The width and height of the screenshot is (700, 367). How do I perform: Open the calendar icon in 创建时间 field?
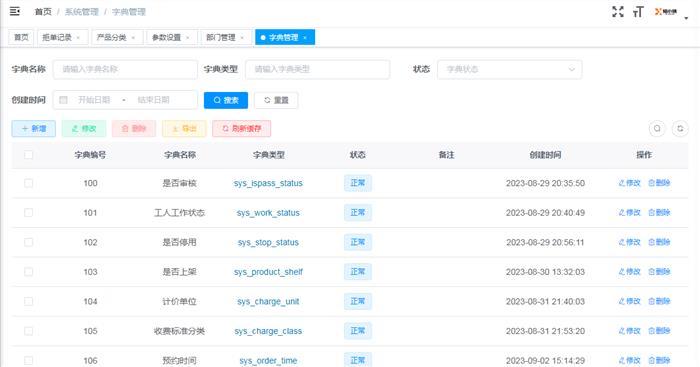click(x=63, y=100)
